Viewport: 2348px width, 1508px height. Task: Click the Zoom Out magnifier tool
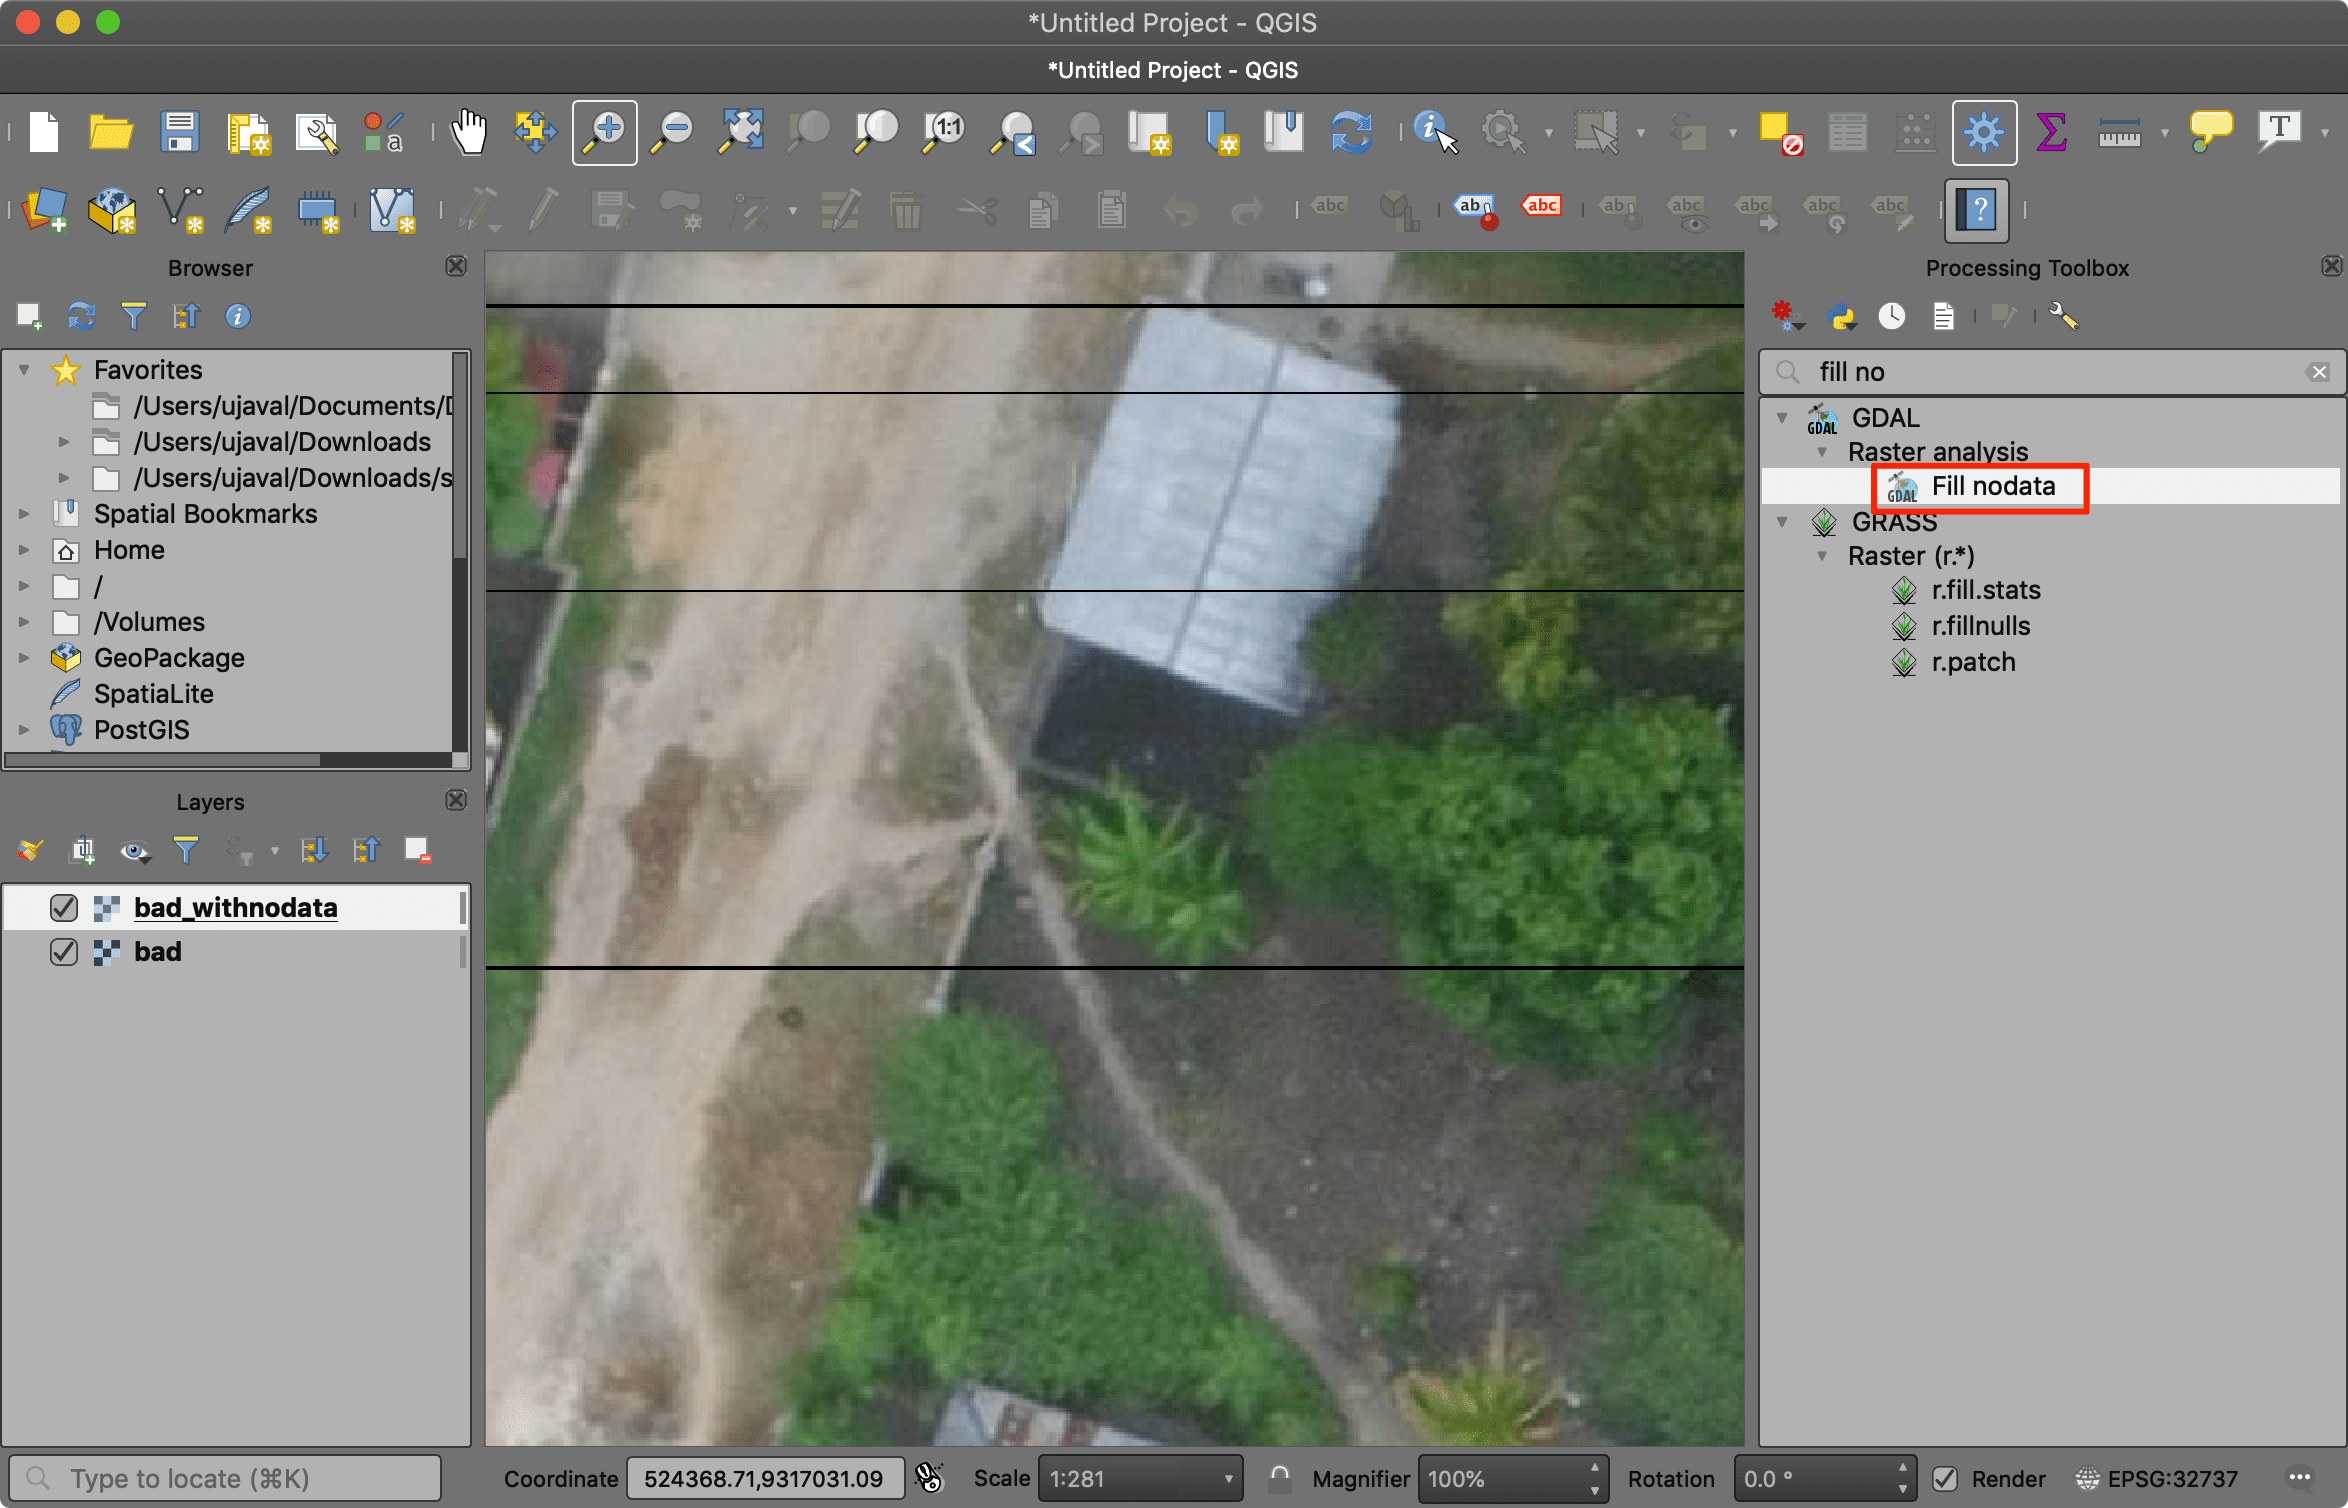pos(672,132)
